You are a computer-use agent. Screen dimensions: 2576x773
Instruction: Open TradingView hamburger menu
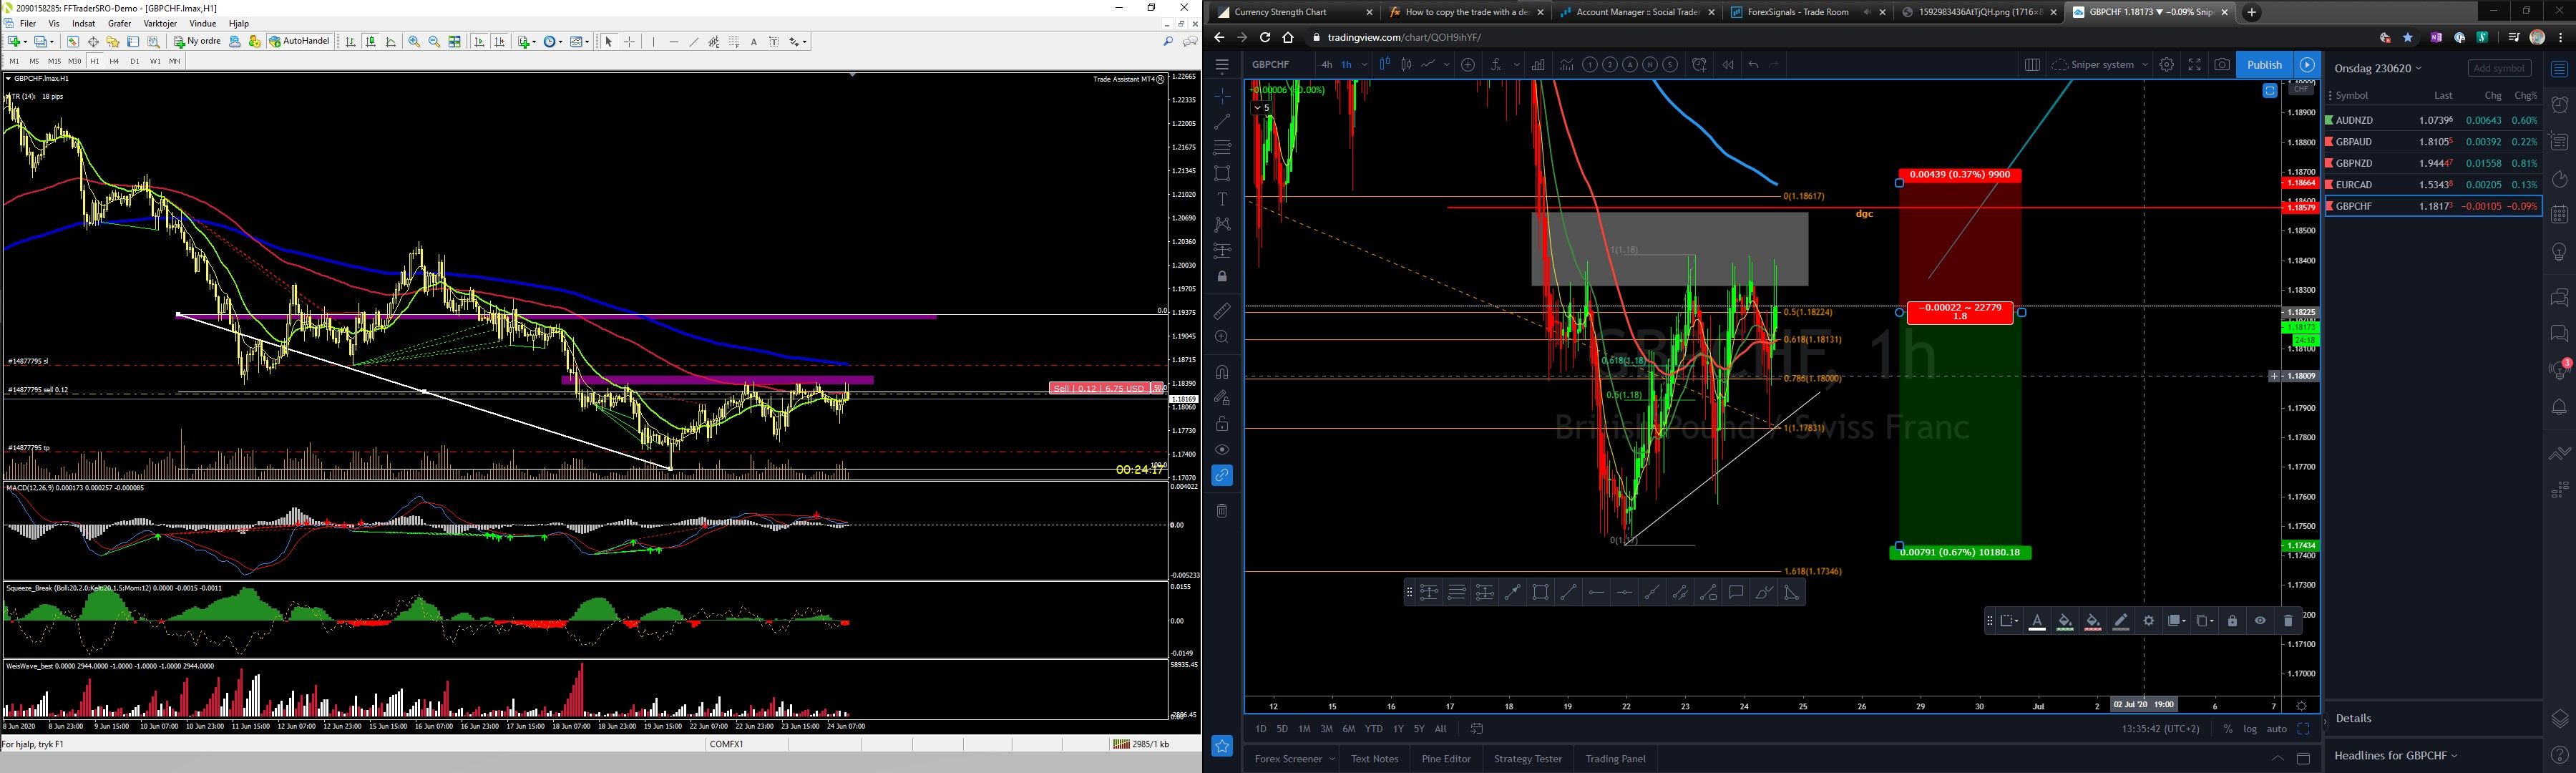coord(1222,65)
